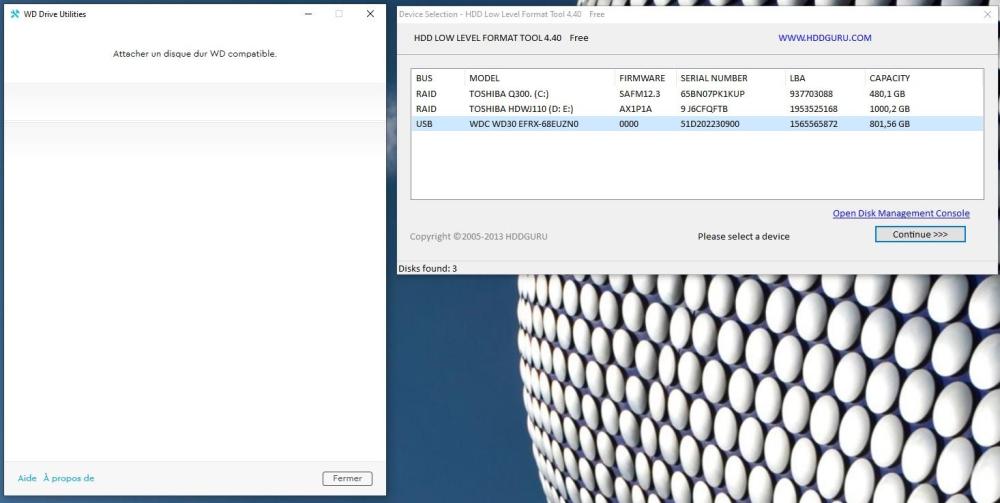
Task: Open the Aide link in WD Drive Utilities
Action: coord(27,478)
